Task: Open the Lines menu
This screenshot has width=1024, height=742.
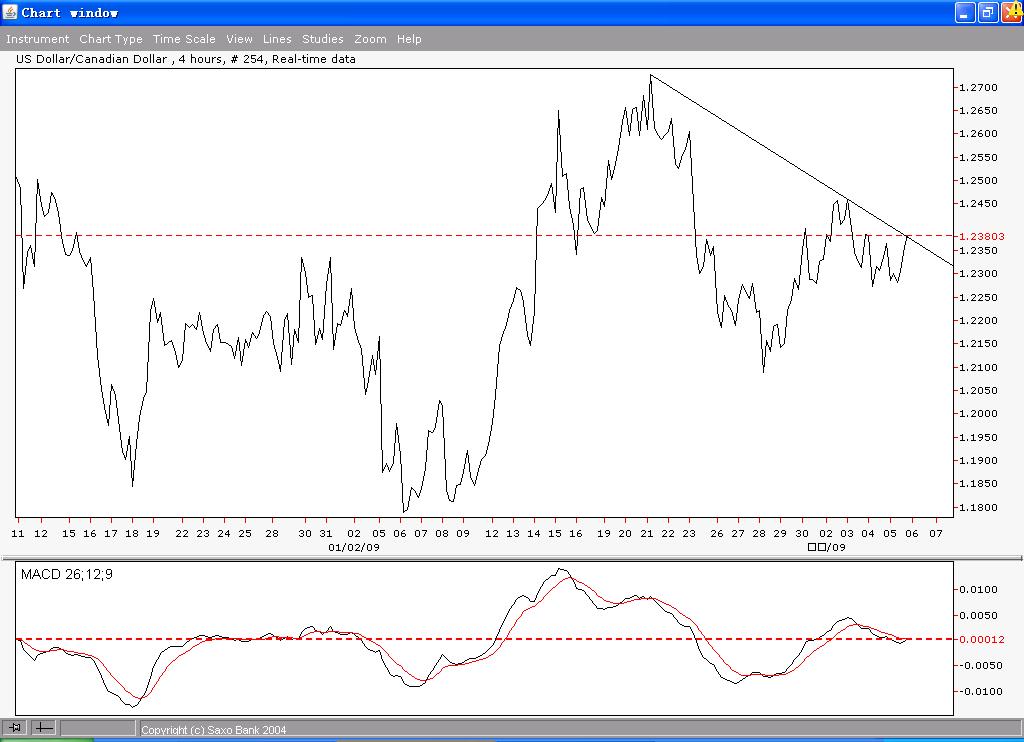Action: [x=277, y=39]
